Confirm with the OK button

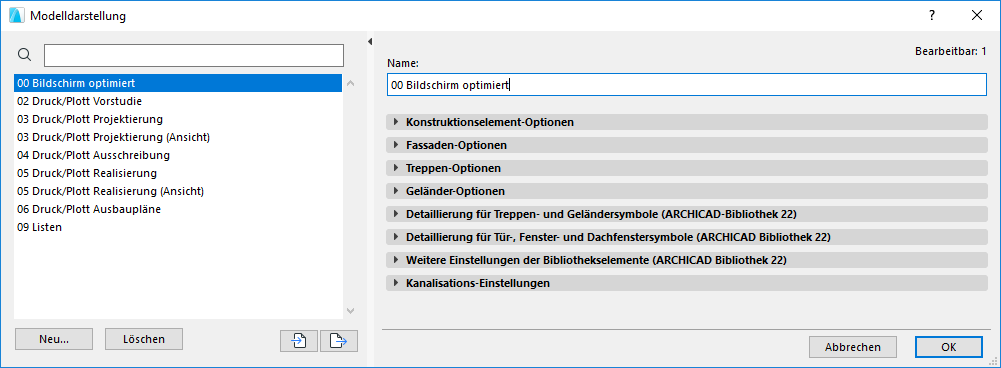click(x=948, y=347)
